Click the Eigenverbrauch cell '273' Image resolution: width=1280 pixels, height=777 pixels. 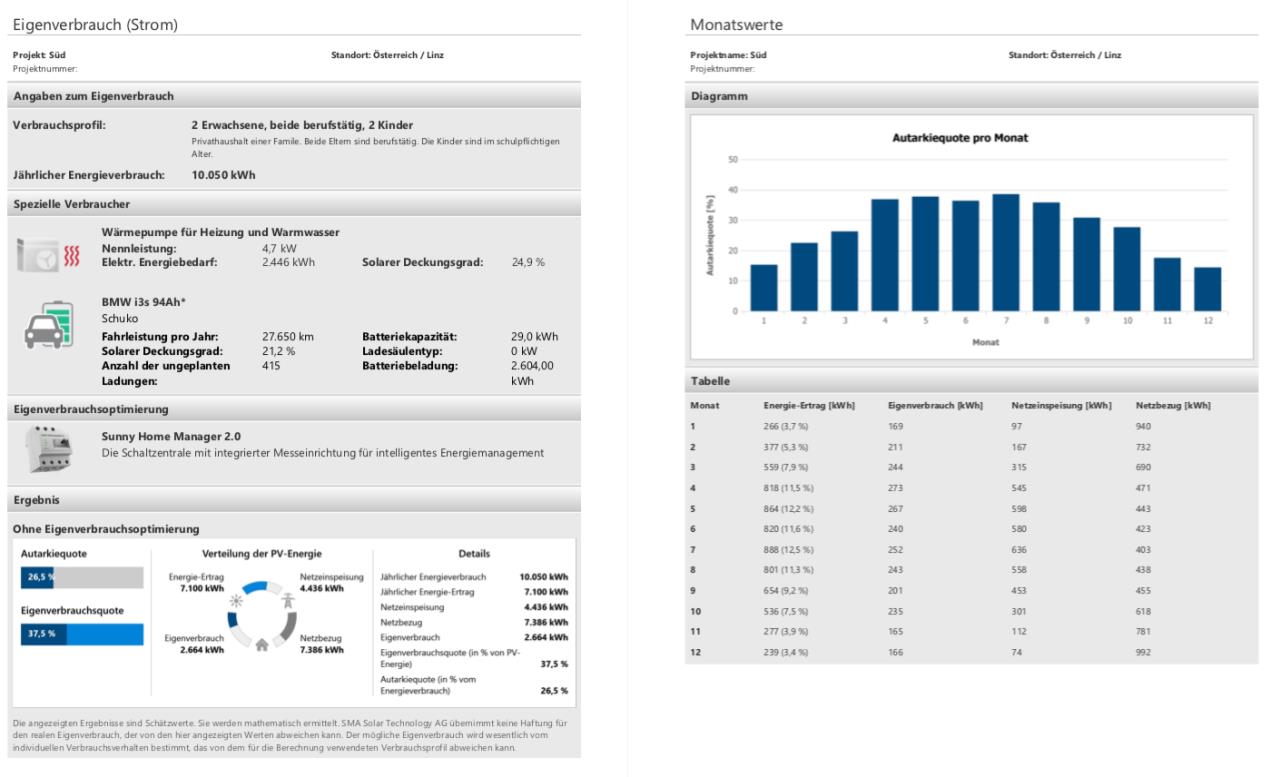point(895,488)
